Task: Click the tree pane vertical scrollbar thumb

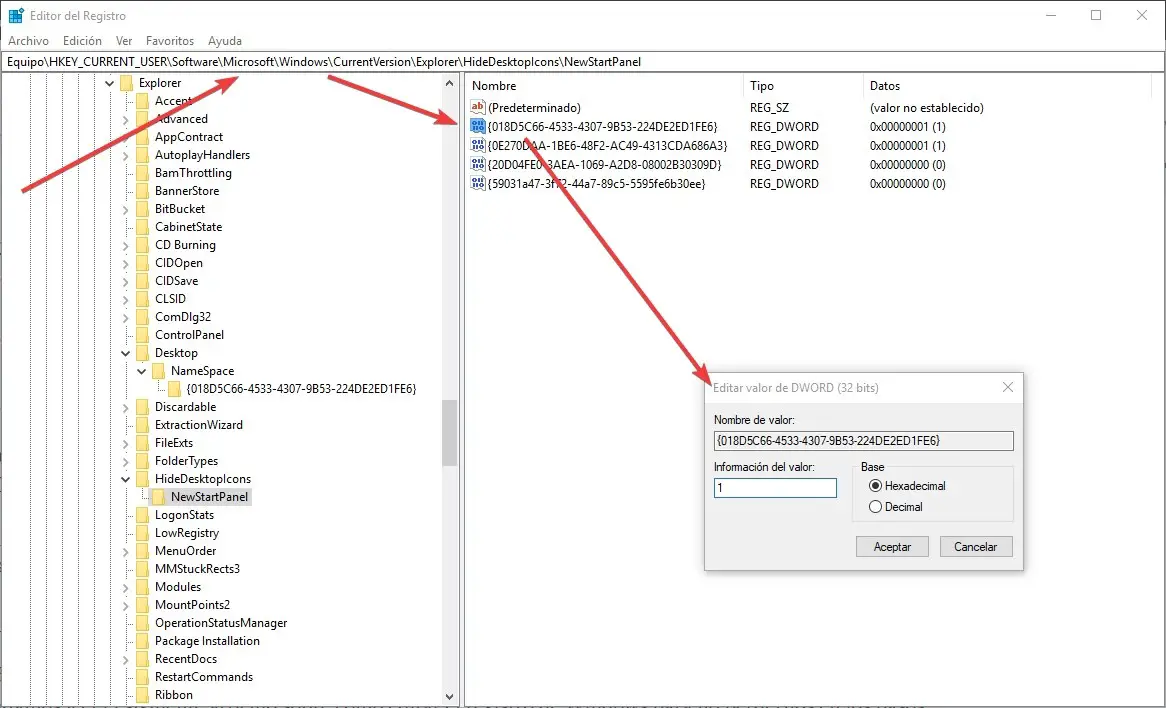Action: pyautogui.click(x=449, y=433)
